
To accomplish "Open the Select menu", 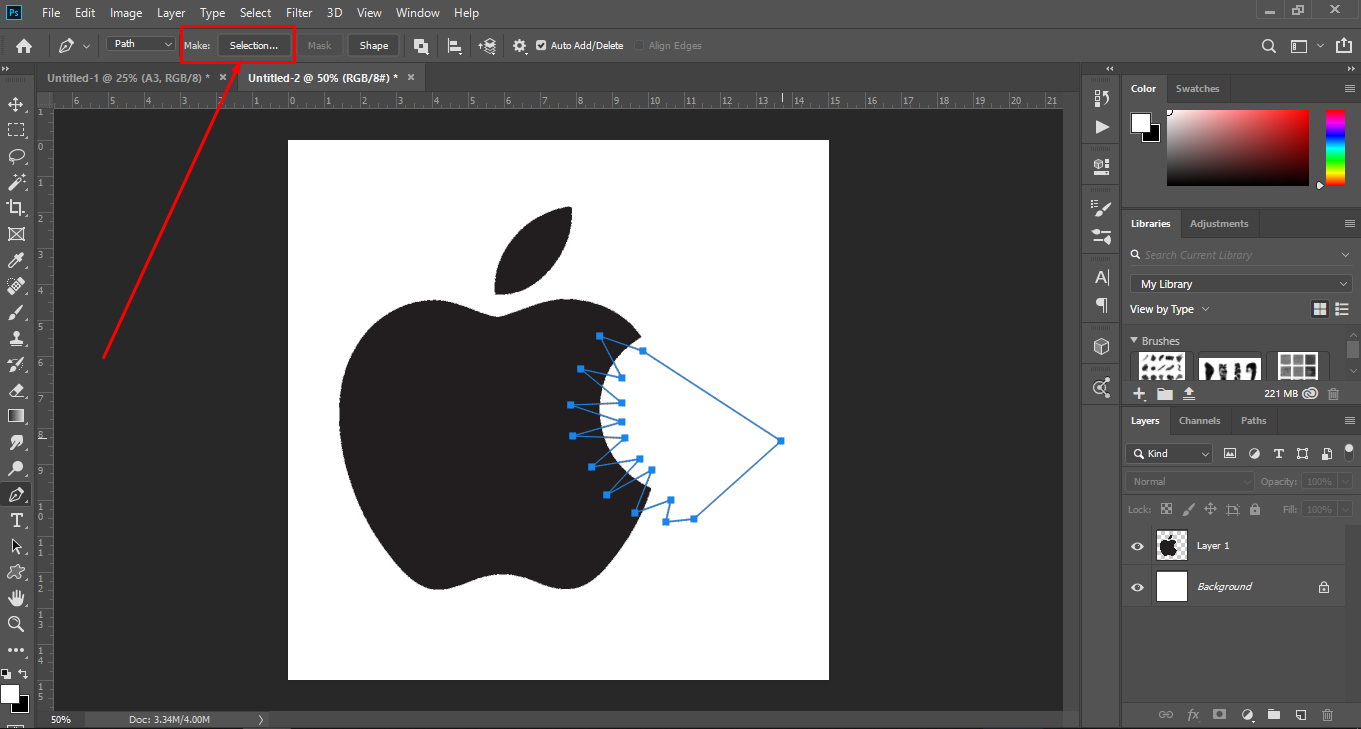I will coord(255,13).
